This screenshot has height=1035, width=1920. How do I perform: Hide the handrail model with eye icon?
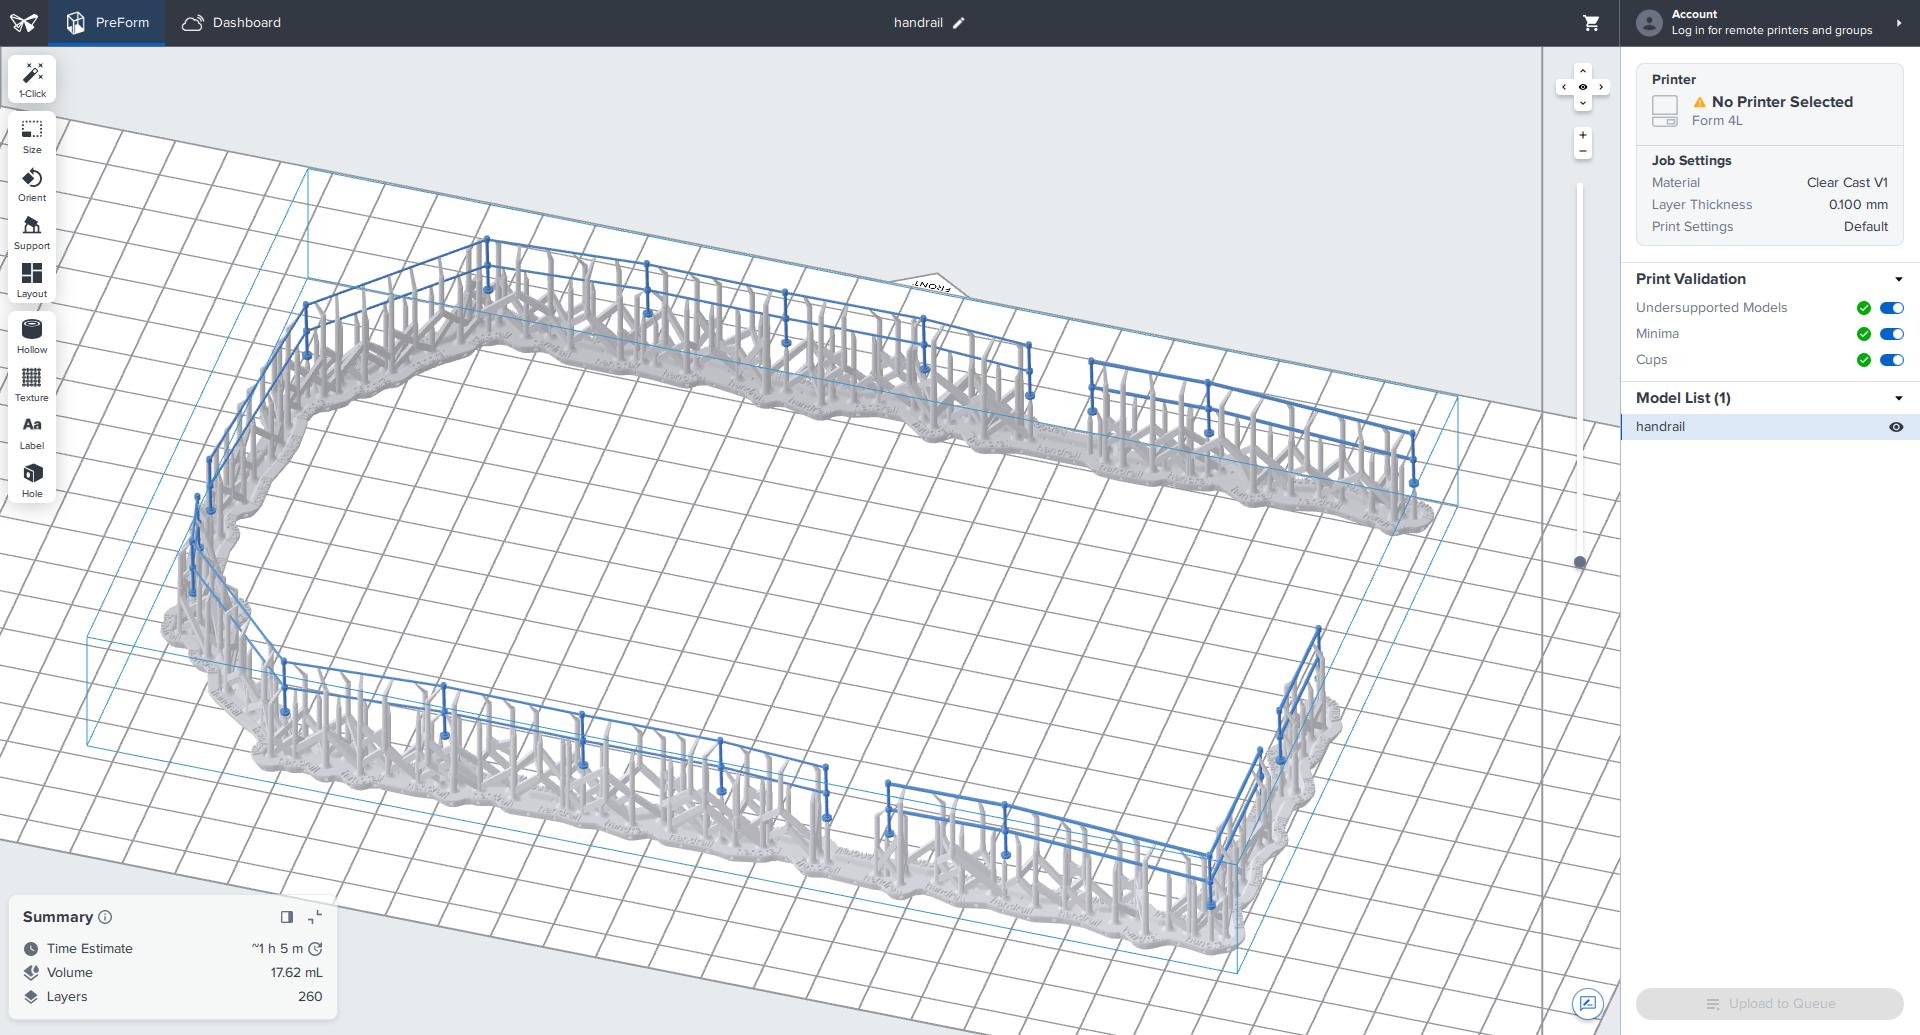click(x=1895, y=427)
